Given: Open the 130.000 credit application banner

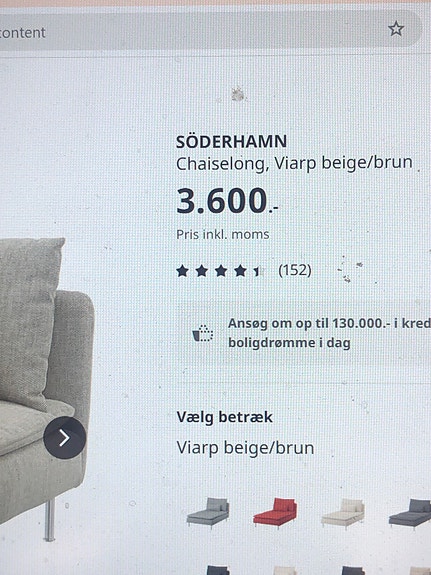Looking at the screenshot, I should 304,333.
